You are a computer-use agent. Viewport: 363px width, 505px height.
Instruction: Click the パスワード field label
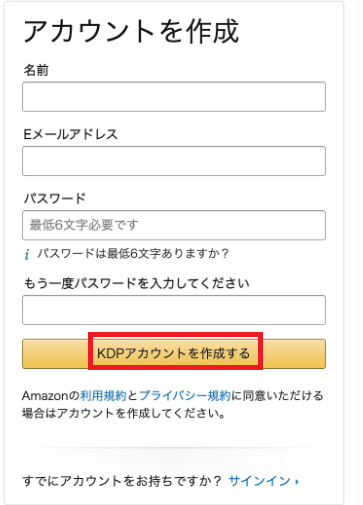[x=55, y=198]
